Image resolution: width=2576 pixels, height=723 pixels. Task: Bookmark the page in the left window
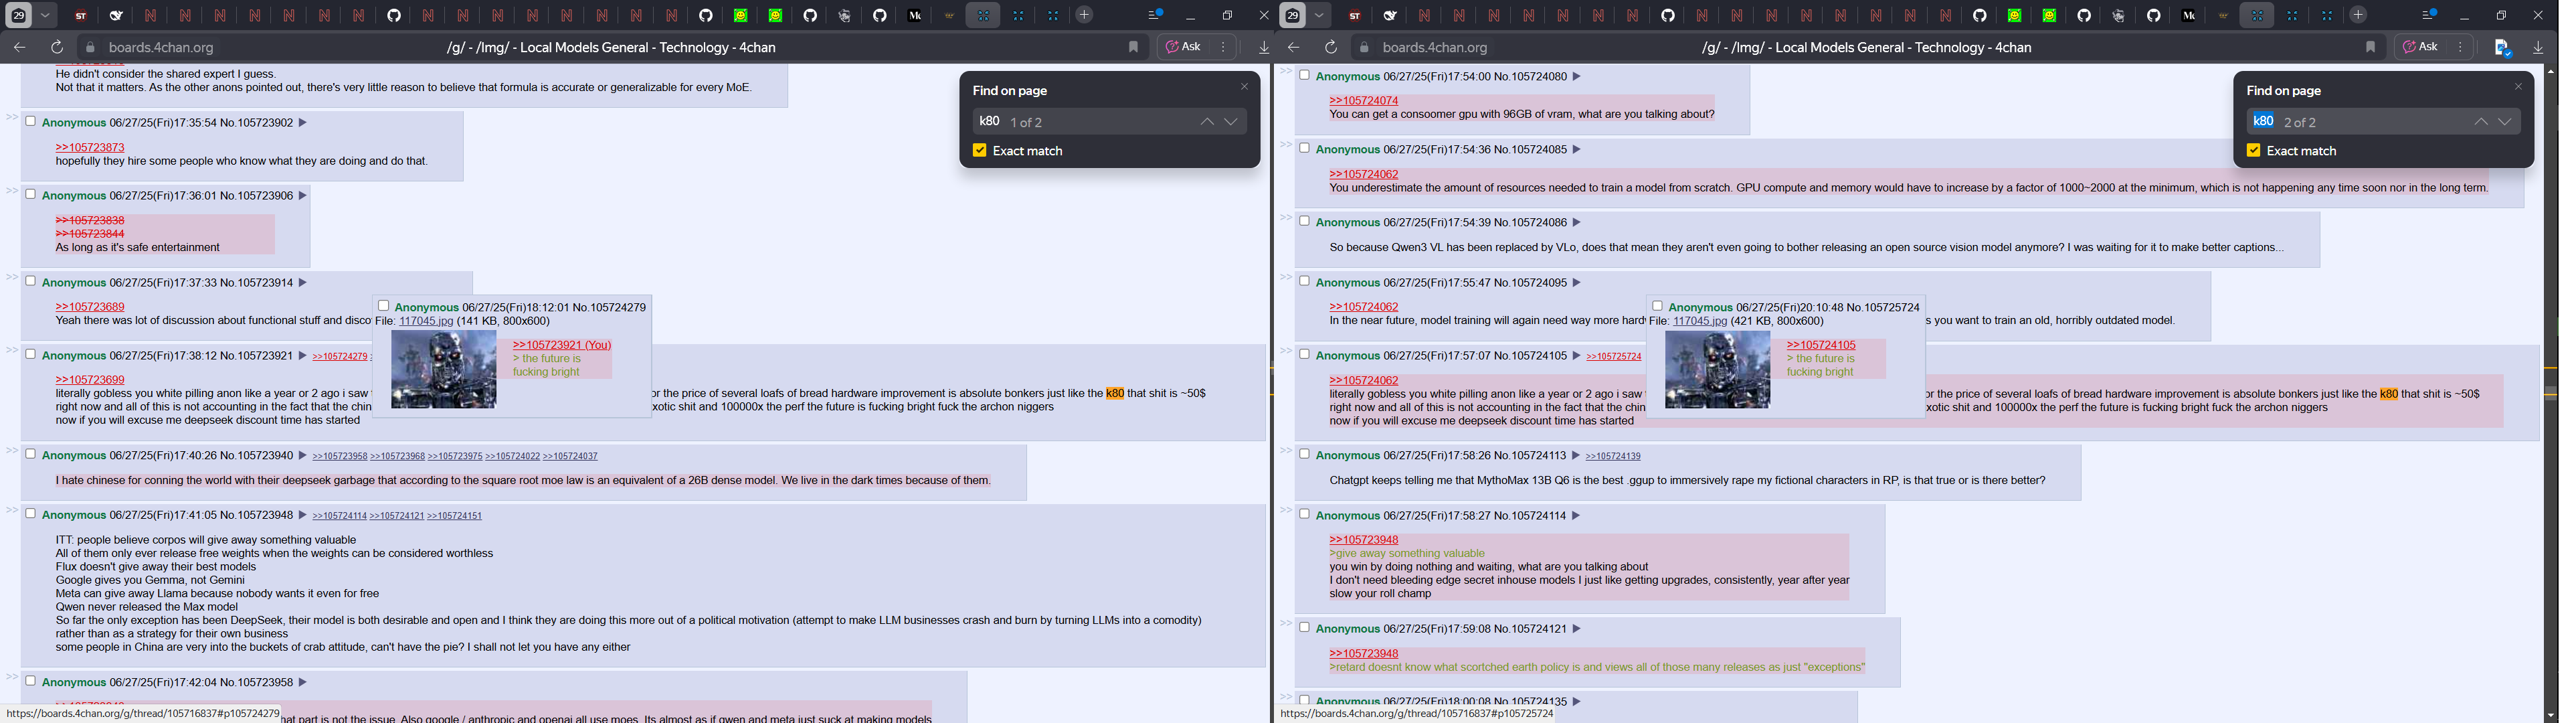pyautogui.click(x=1133, y=47)
